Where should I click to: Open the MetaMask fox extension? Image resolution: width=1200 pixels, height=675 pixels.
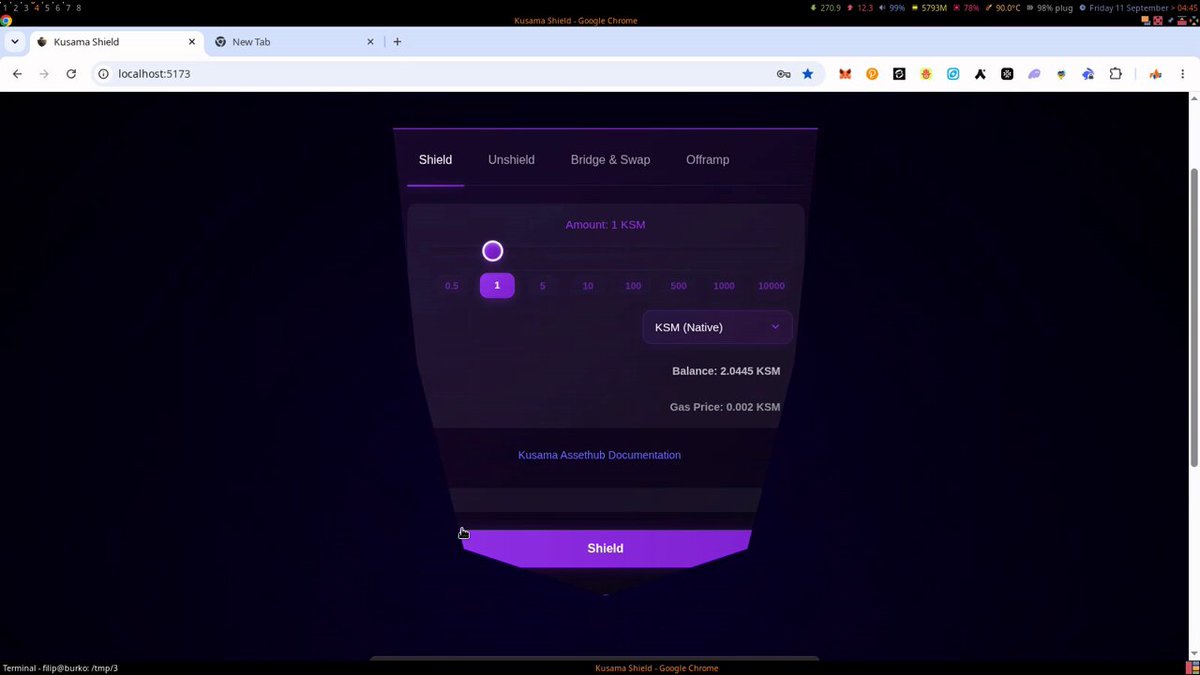(x=845, y=74)
